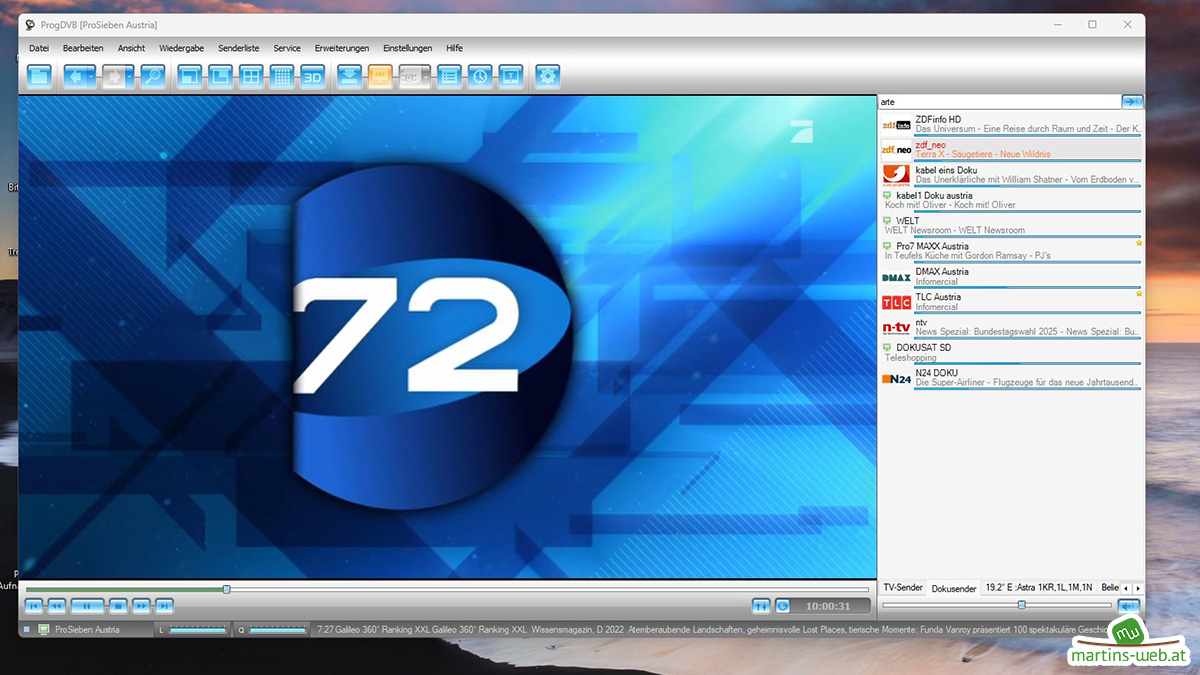The image size is (1200, 675).
Task: Open the Einstellungen menu
Action: [x=408, y=48]
